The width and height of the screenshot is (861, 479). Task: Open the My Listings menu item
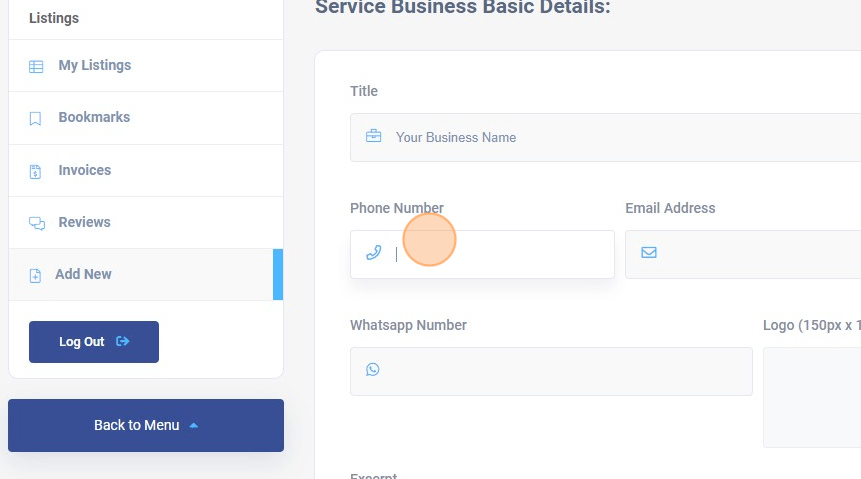tap(94, 66)
